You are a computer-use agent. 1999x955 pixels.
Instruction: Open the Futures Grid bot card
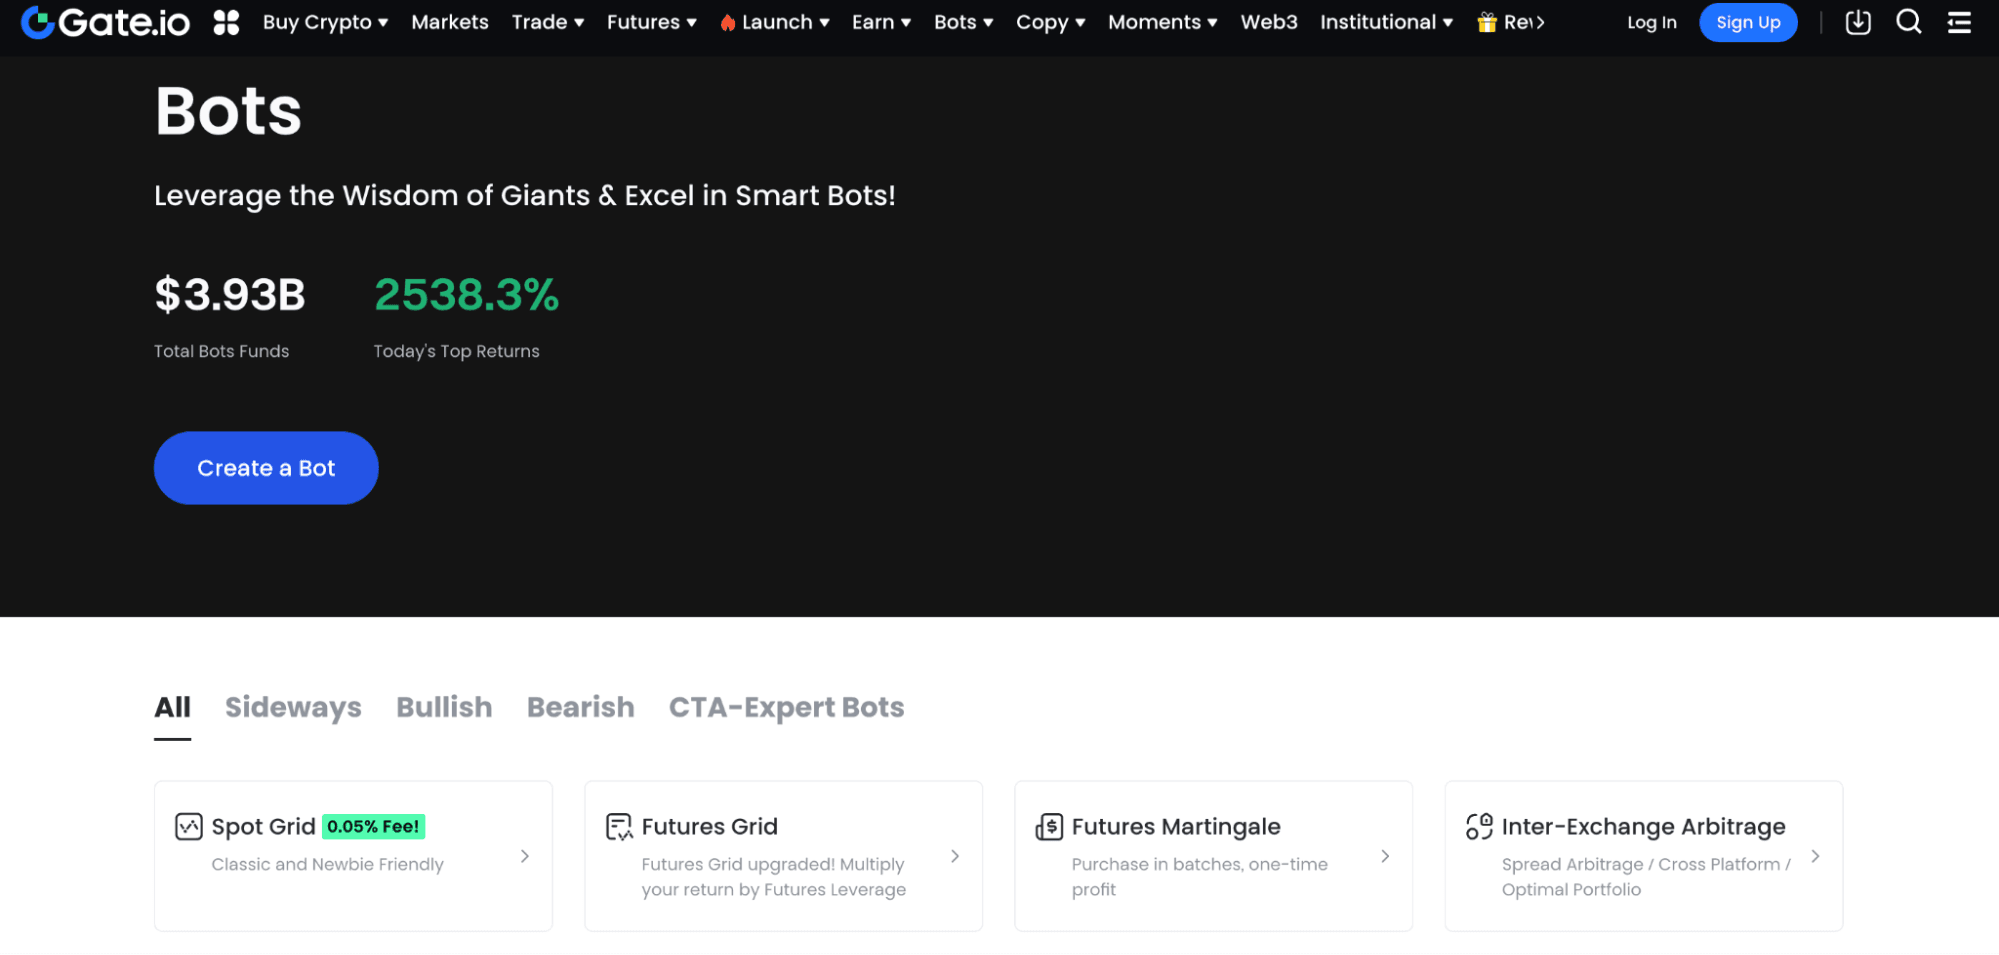(783, 856)
